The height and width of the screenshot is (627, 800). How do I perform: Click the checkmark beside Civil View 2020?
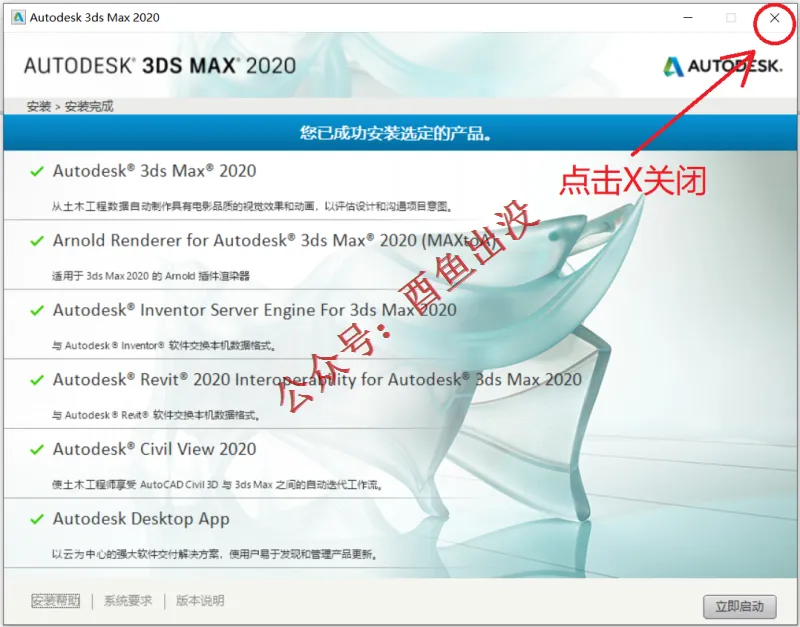pos(37,449)
